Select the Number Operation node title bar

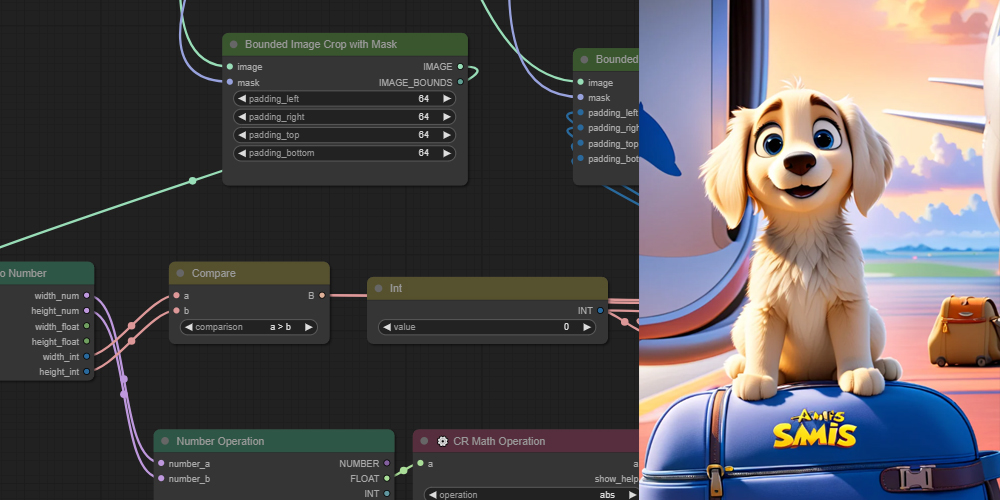click(274, 441)
